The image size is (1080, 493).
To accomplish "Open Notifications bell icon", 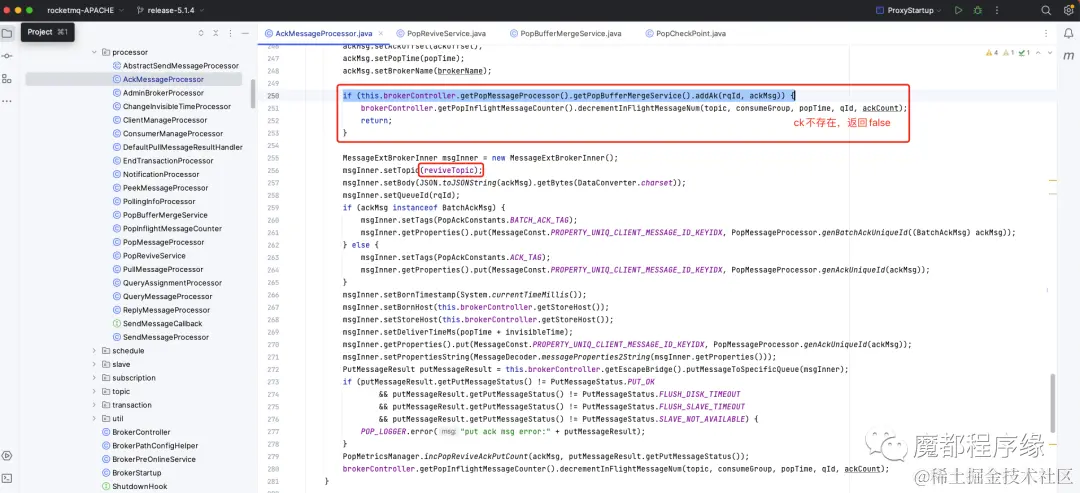I will point(1067,33).
